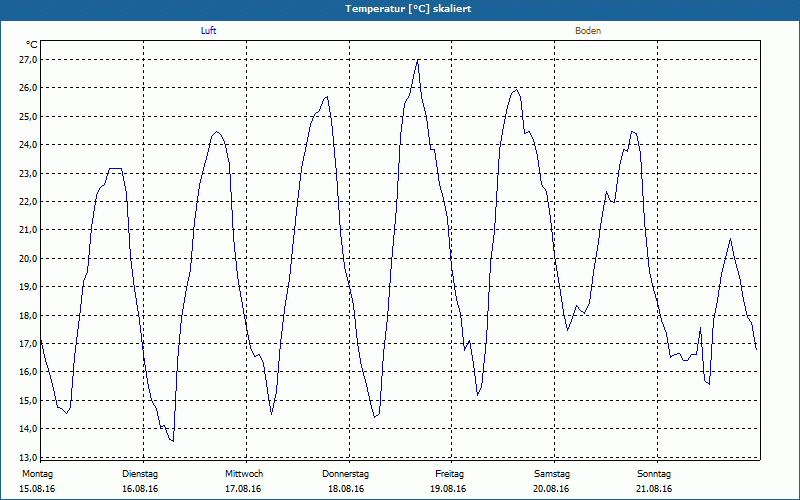The image size is (800, 500).
Task: Select the 27,0 axis value
Action: 29,60
